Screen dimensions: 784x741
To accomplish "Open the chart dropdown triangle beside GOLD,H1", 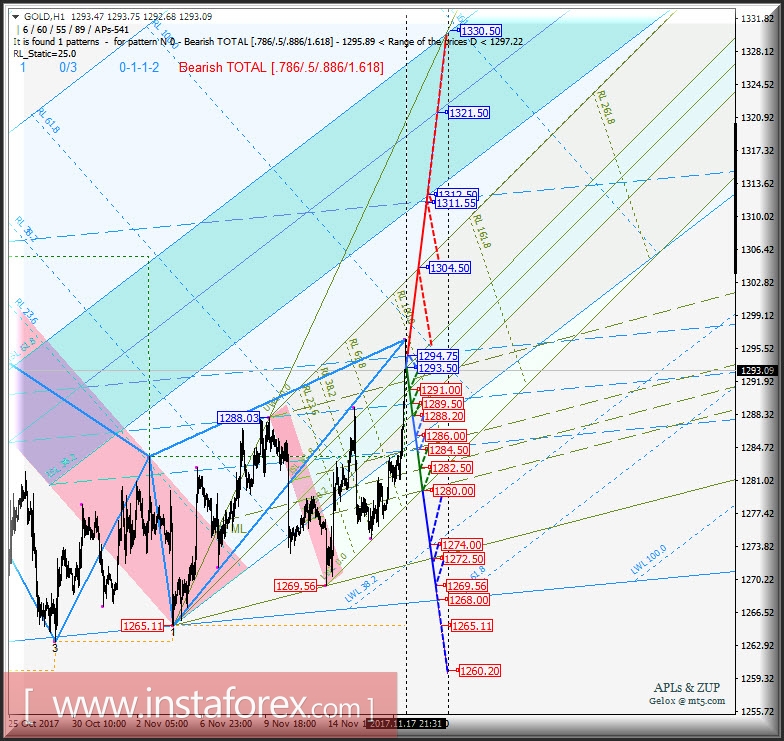I will [x=16, y=17].
